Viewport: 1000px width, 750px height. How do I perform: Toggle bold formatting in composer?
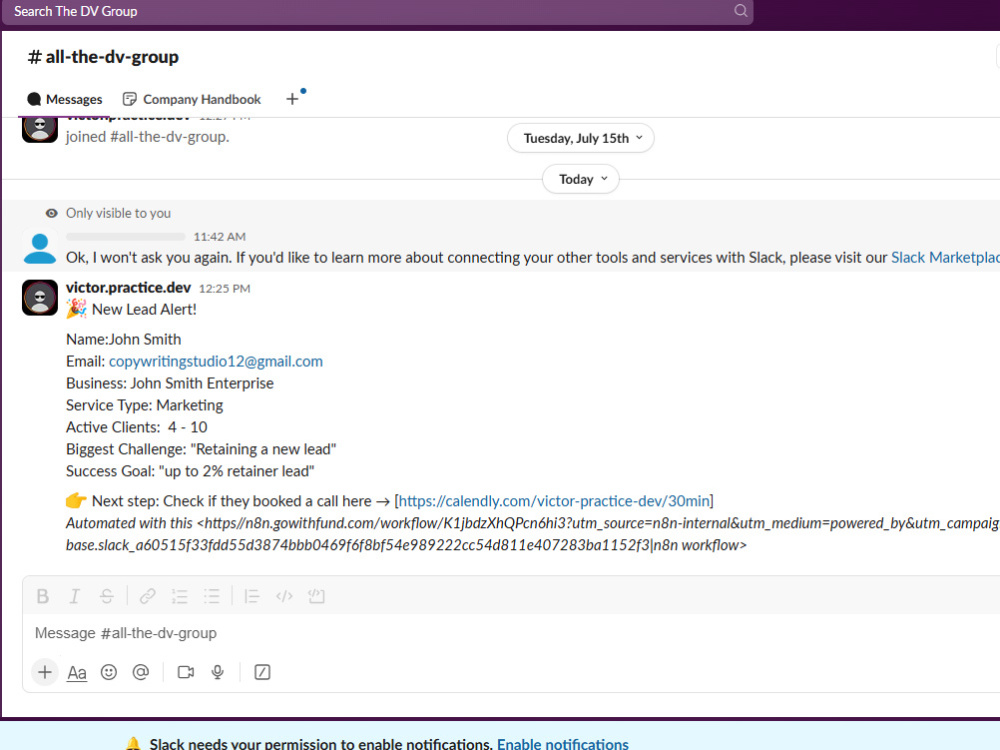[x=43, y=596]
